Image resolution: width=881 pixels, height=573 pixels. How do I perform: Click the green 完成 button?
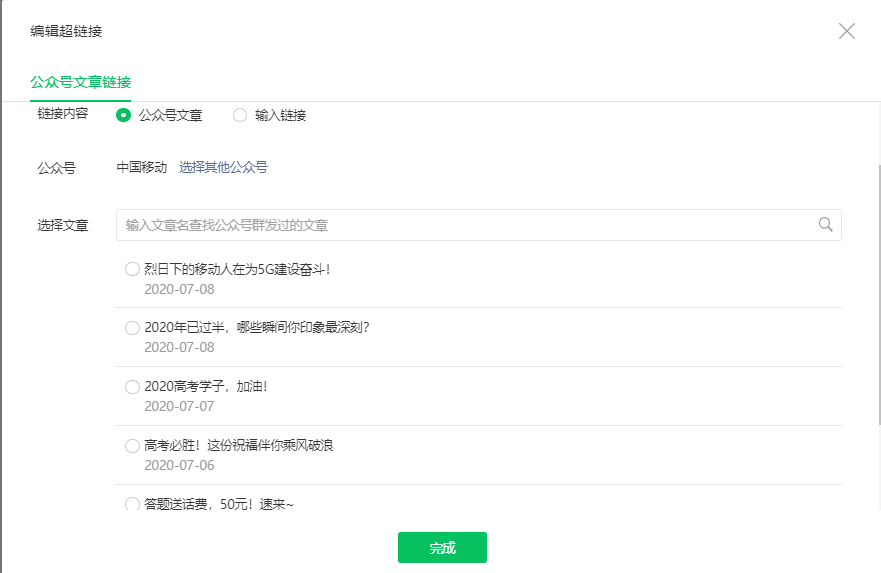[442, 547]
